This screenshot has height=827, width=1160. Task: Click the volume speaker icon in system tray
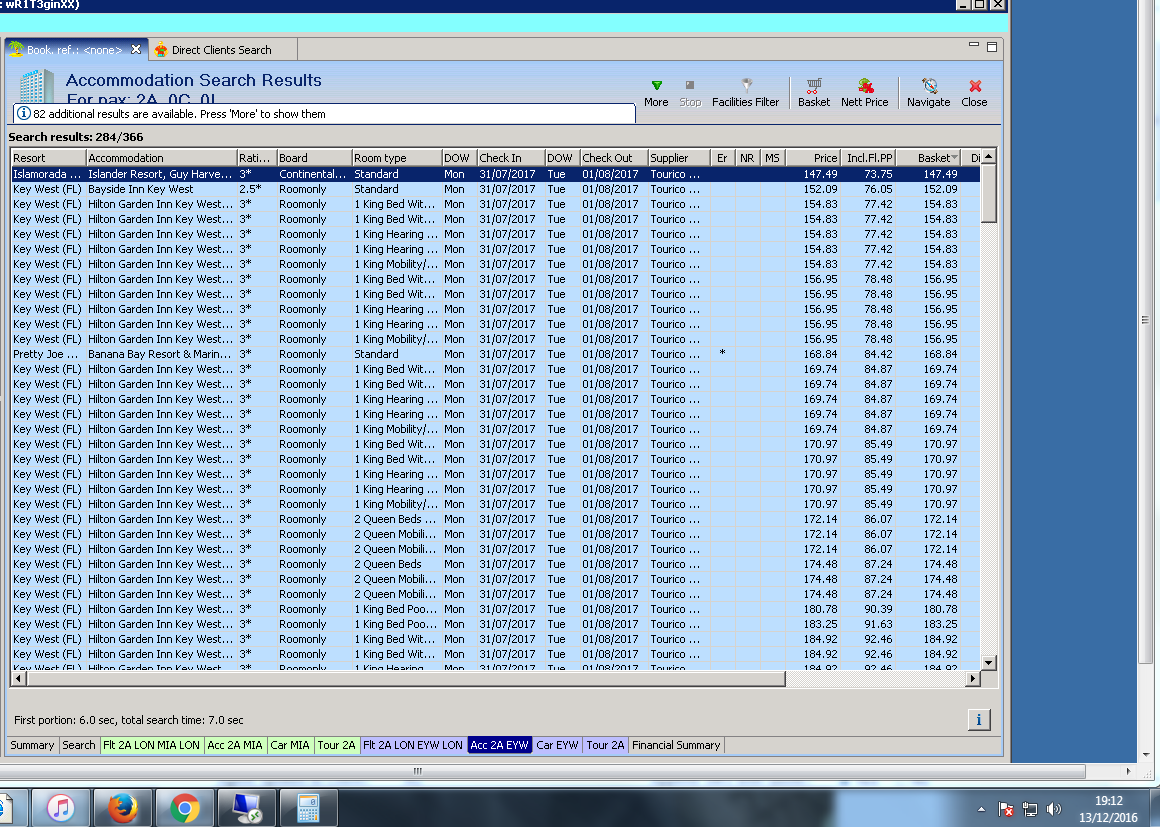coord(1054,809)
